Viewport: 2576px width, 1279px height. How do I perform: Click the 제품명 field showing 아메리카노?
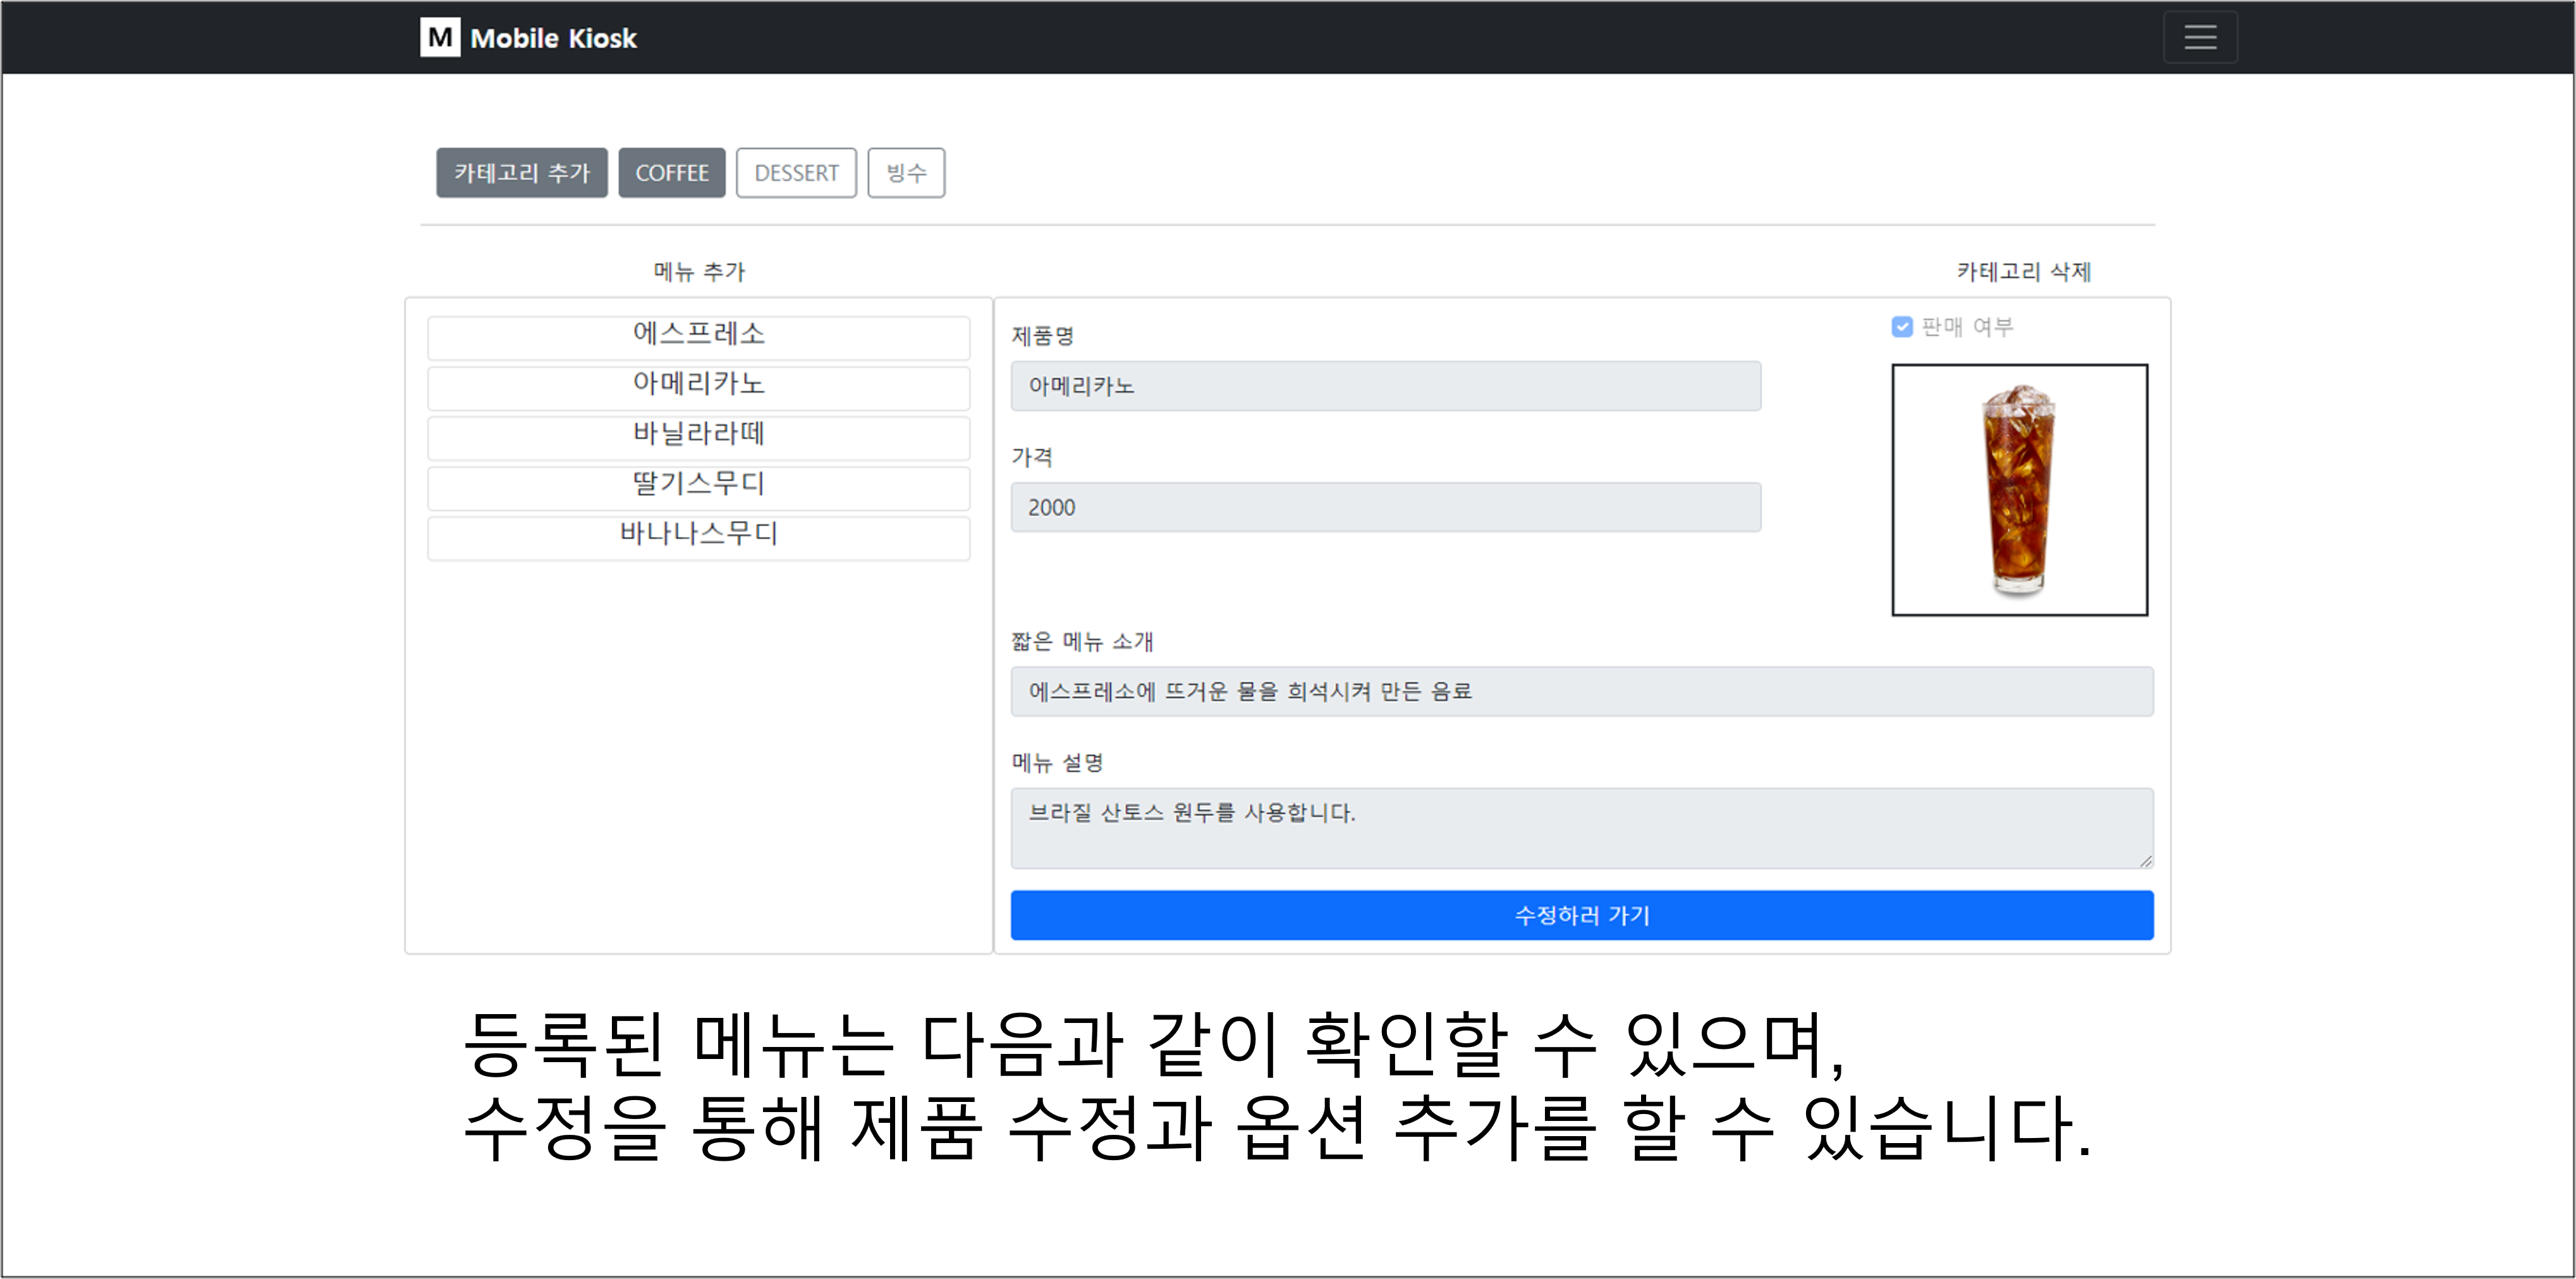coord(1386,386)
